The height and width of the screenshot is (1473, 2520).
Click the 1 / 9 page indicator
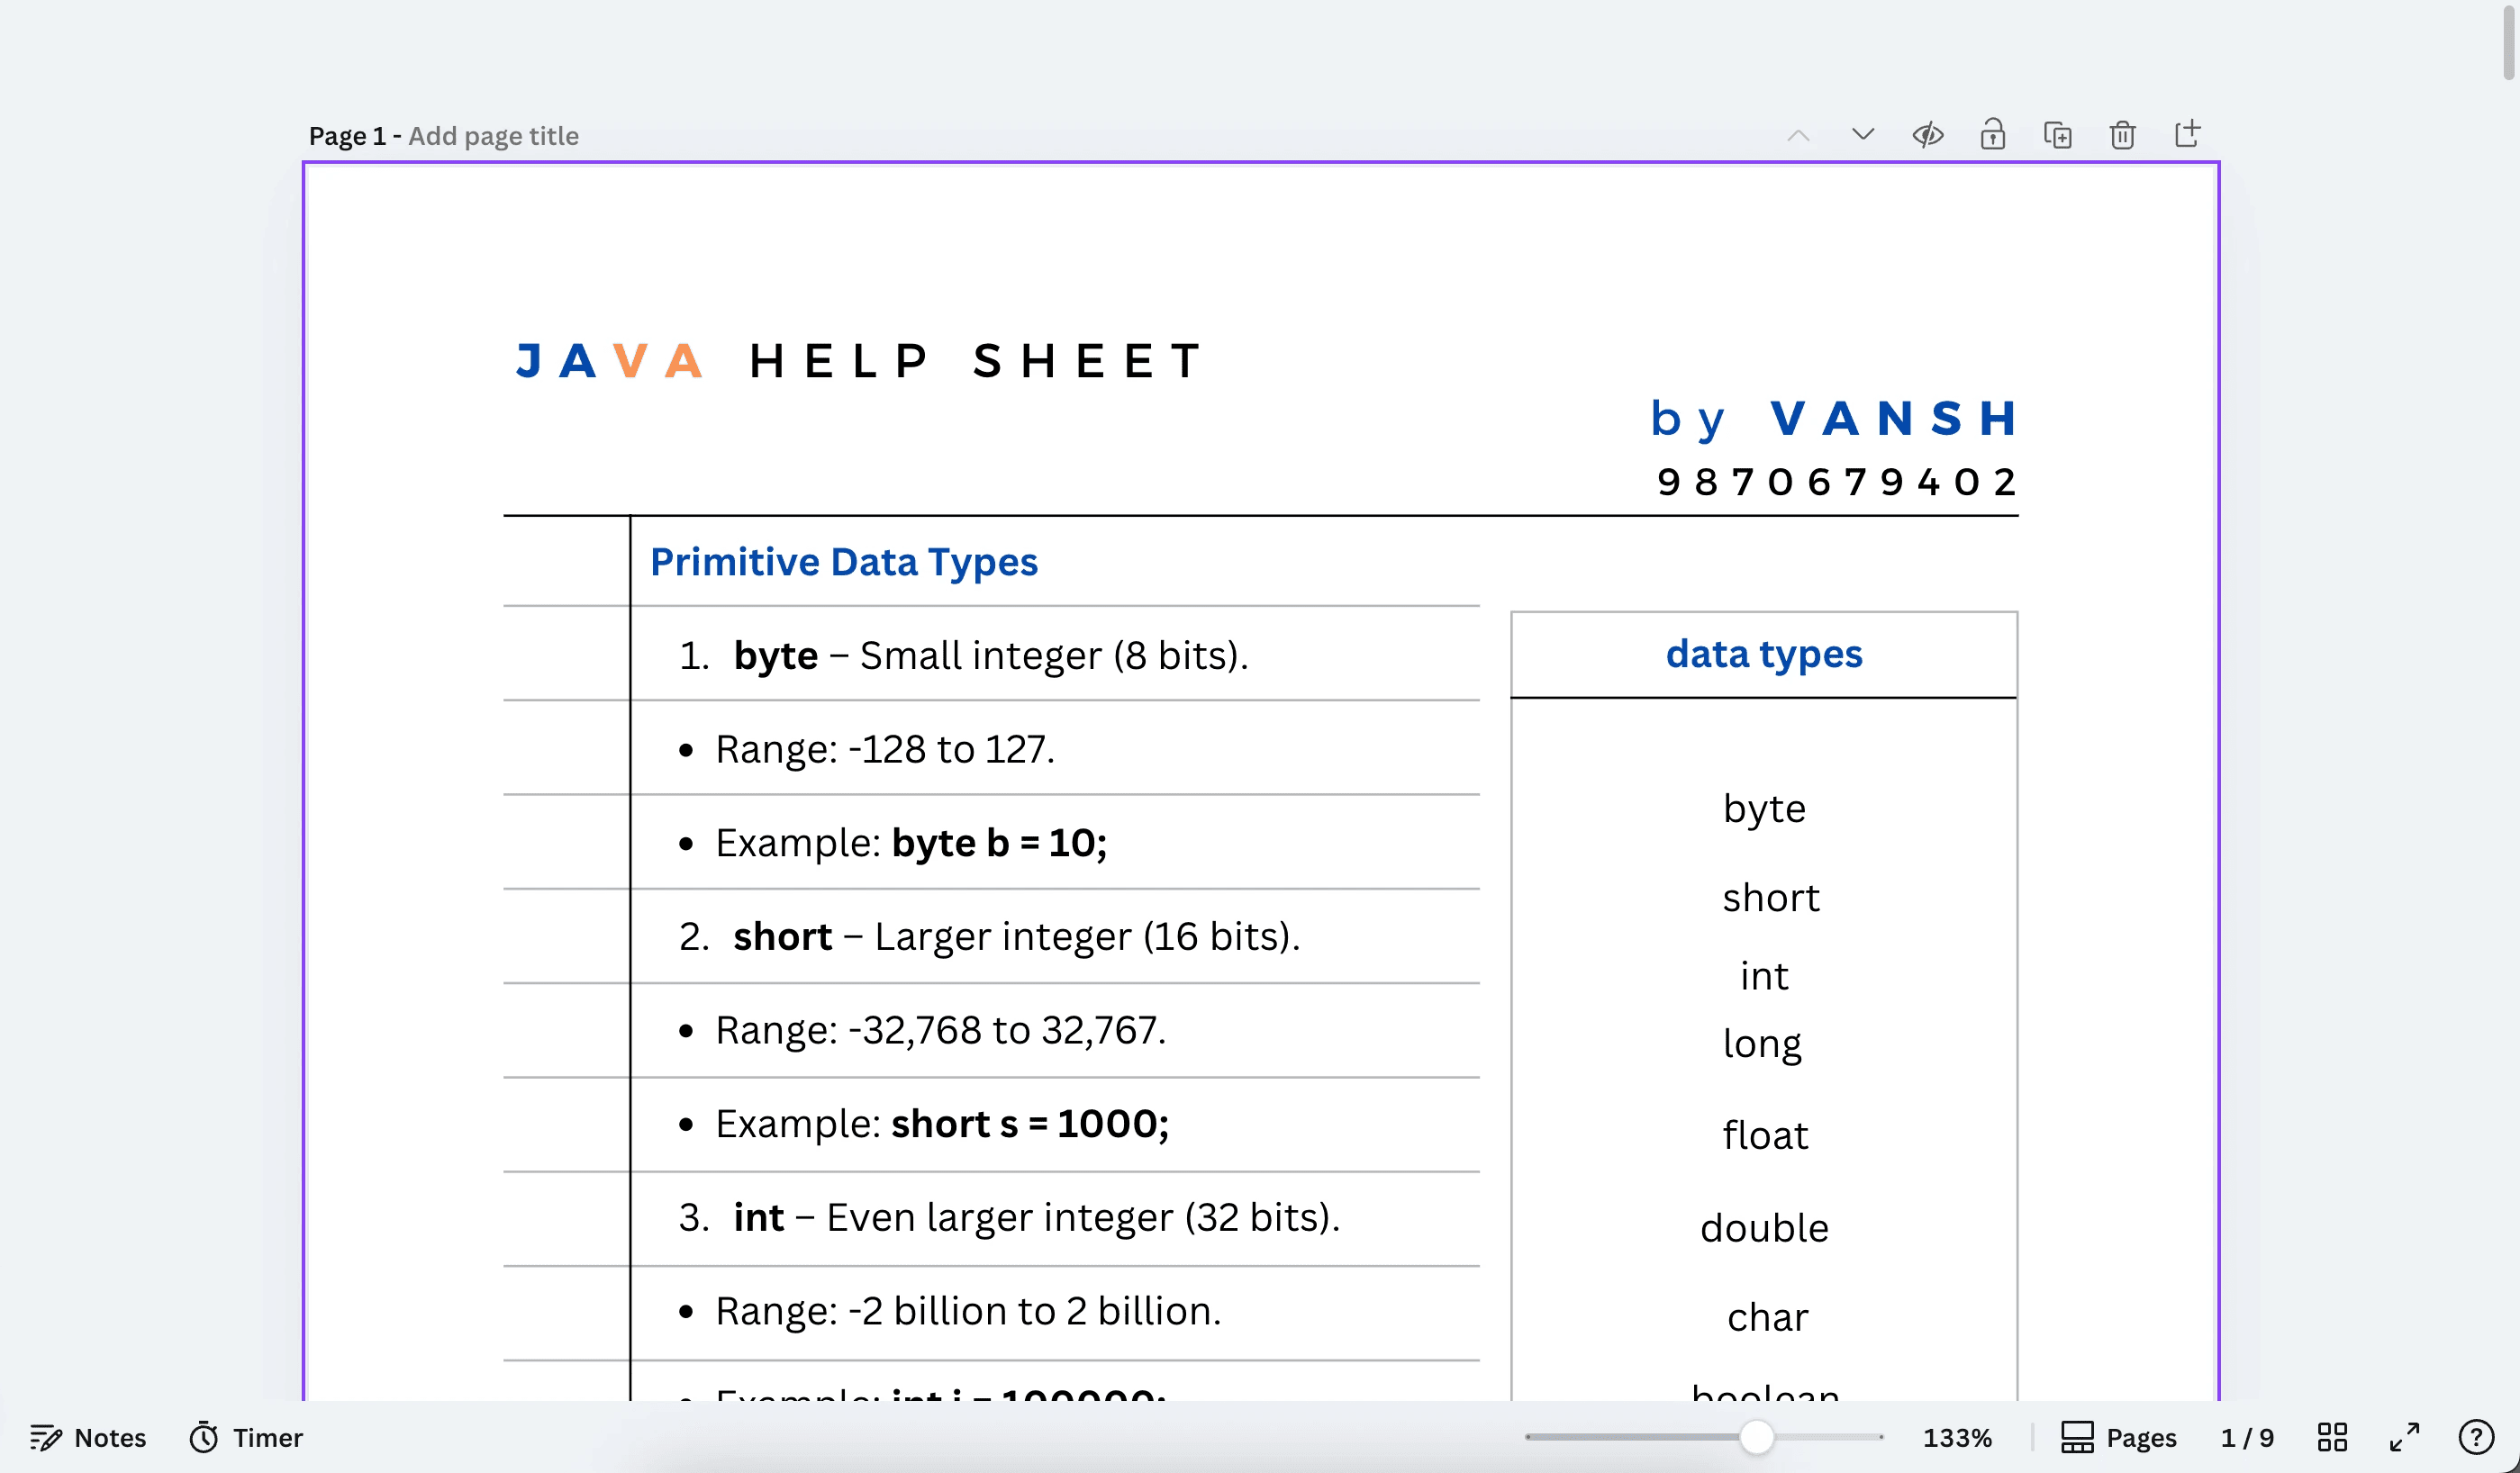2247,1437
